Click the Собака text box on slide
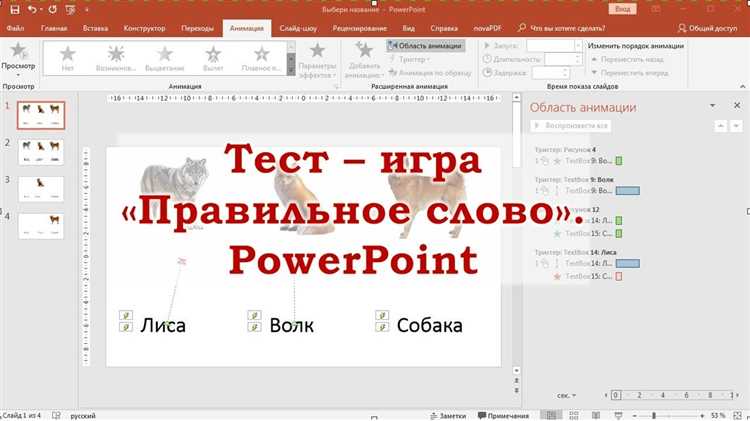This screenshot has height=421, width=750. point(430,325)
